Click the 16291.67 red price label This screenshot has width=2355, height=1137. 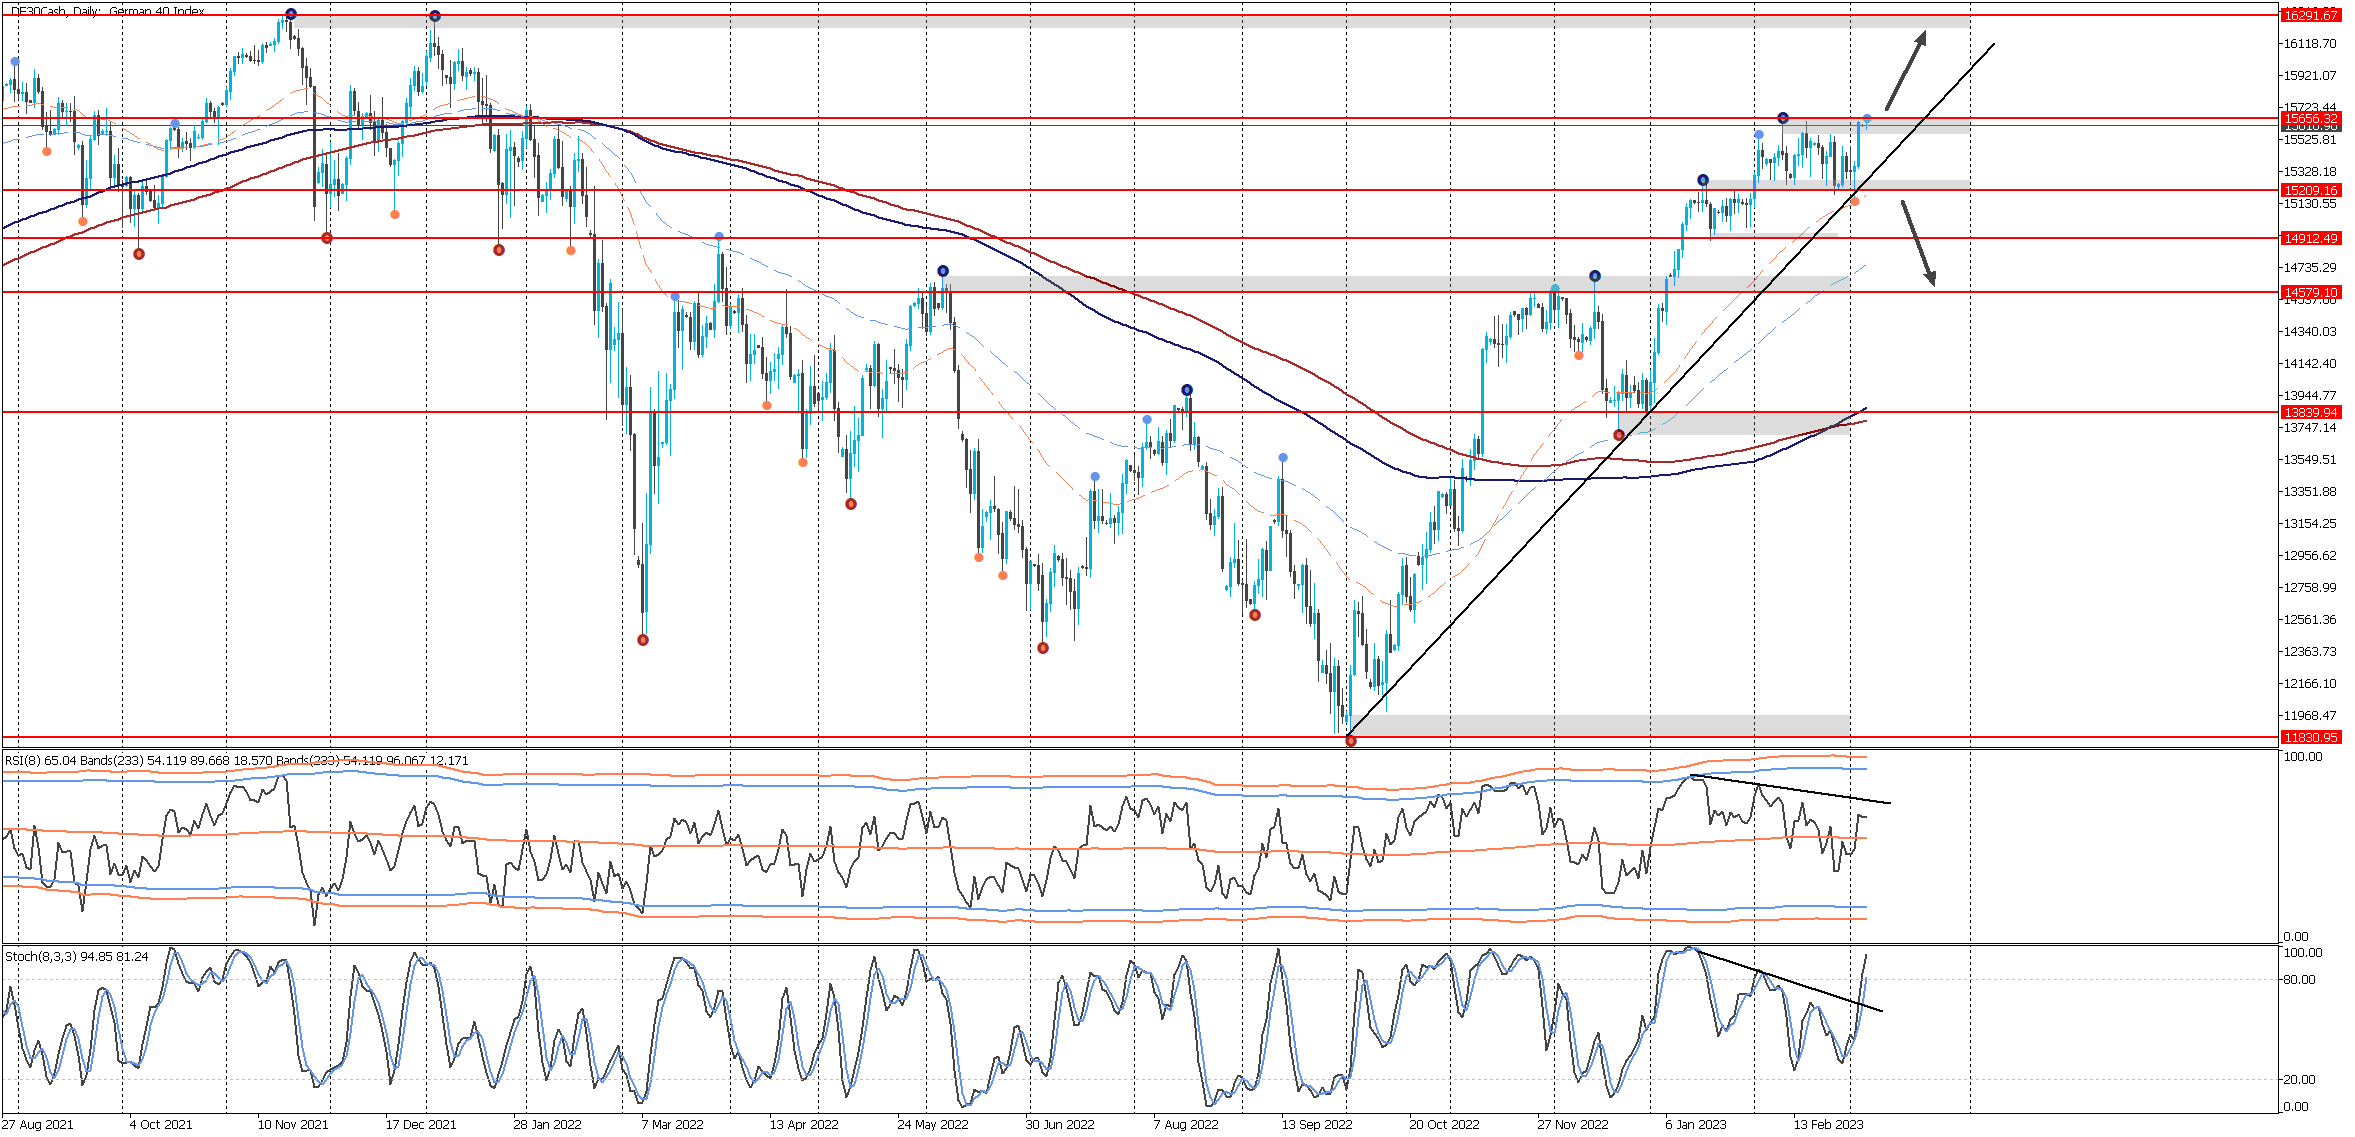2310,15
